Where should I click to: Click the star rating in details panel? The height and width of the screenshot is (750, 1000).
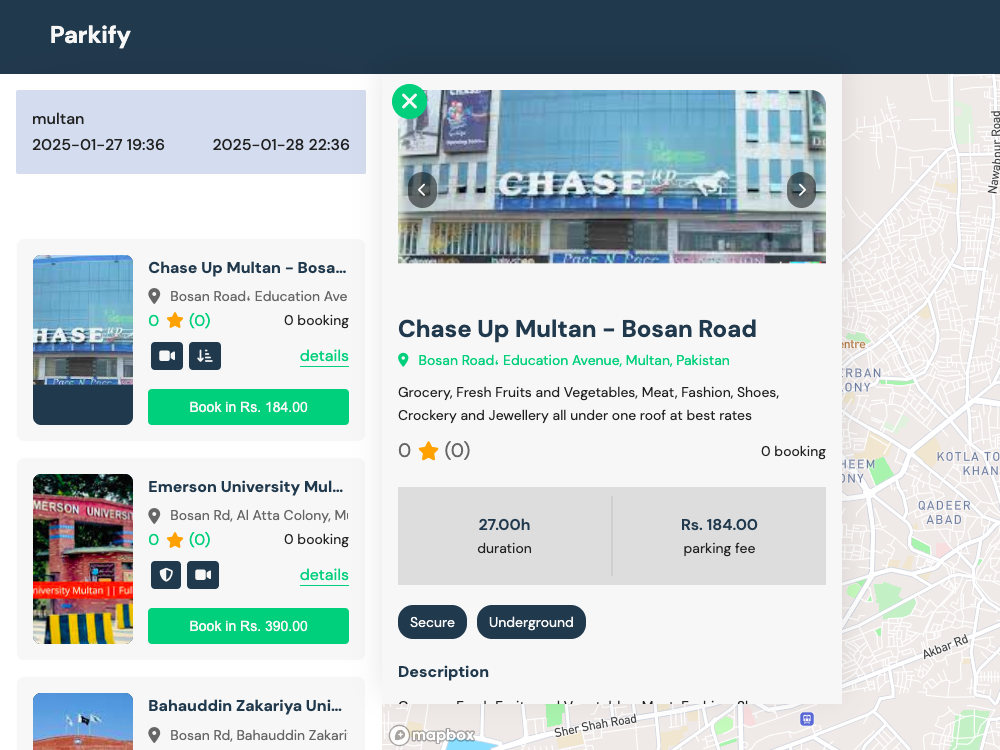click(x=429, y=451)
